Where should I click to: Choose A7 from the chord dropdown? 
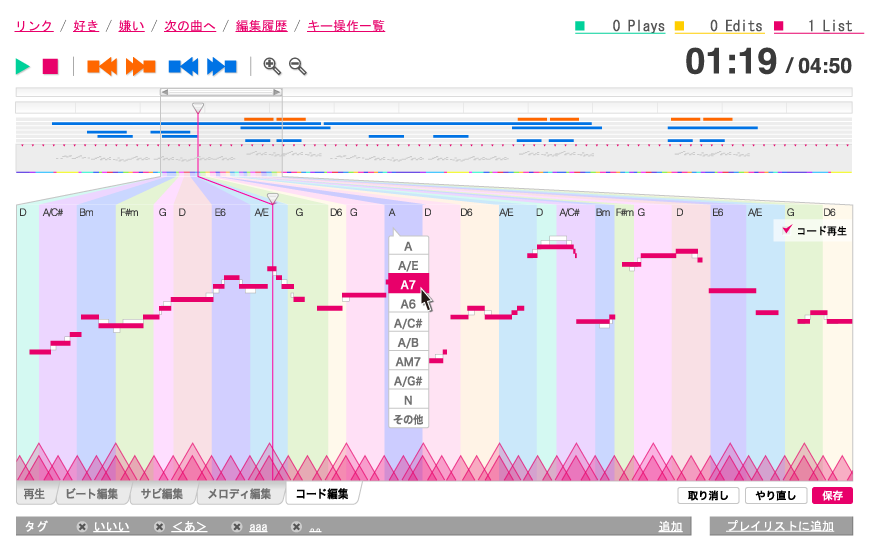pos(408,285)
